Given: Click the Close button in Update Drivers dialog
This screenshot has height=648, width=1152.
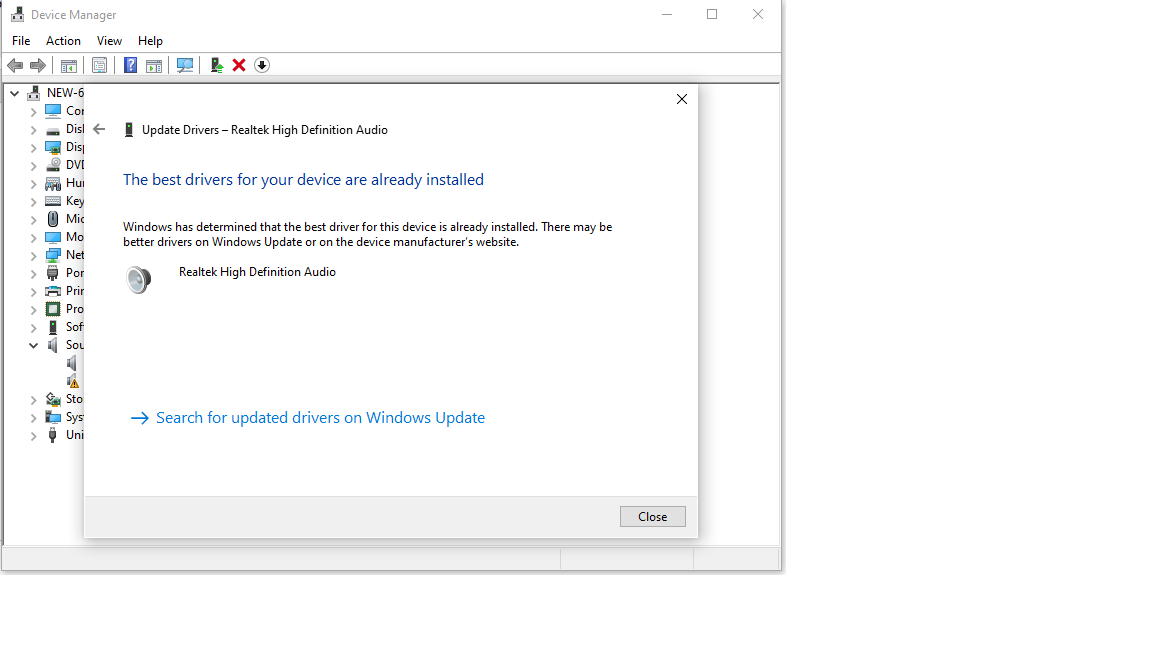Looking at the screenshot, I should (652, 516).
